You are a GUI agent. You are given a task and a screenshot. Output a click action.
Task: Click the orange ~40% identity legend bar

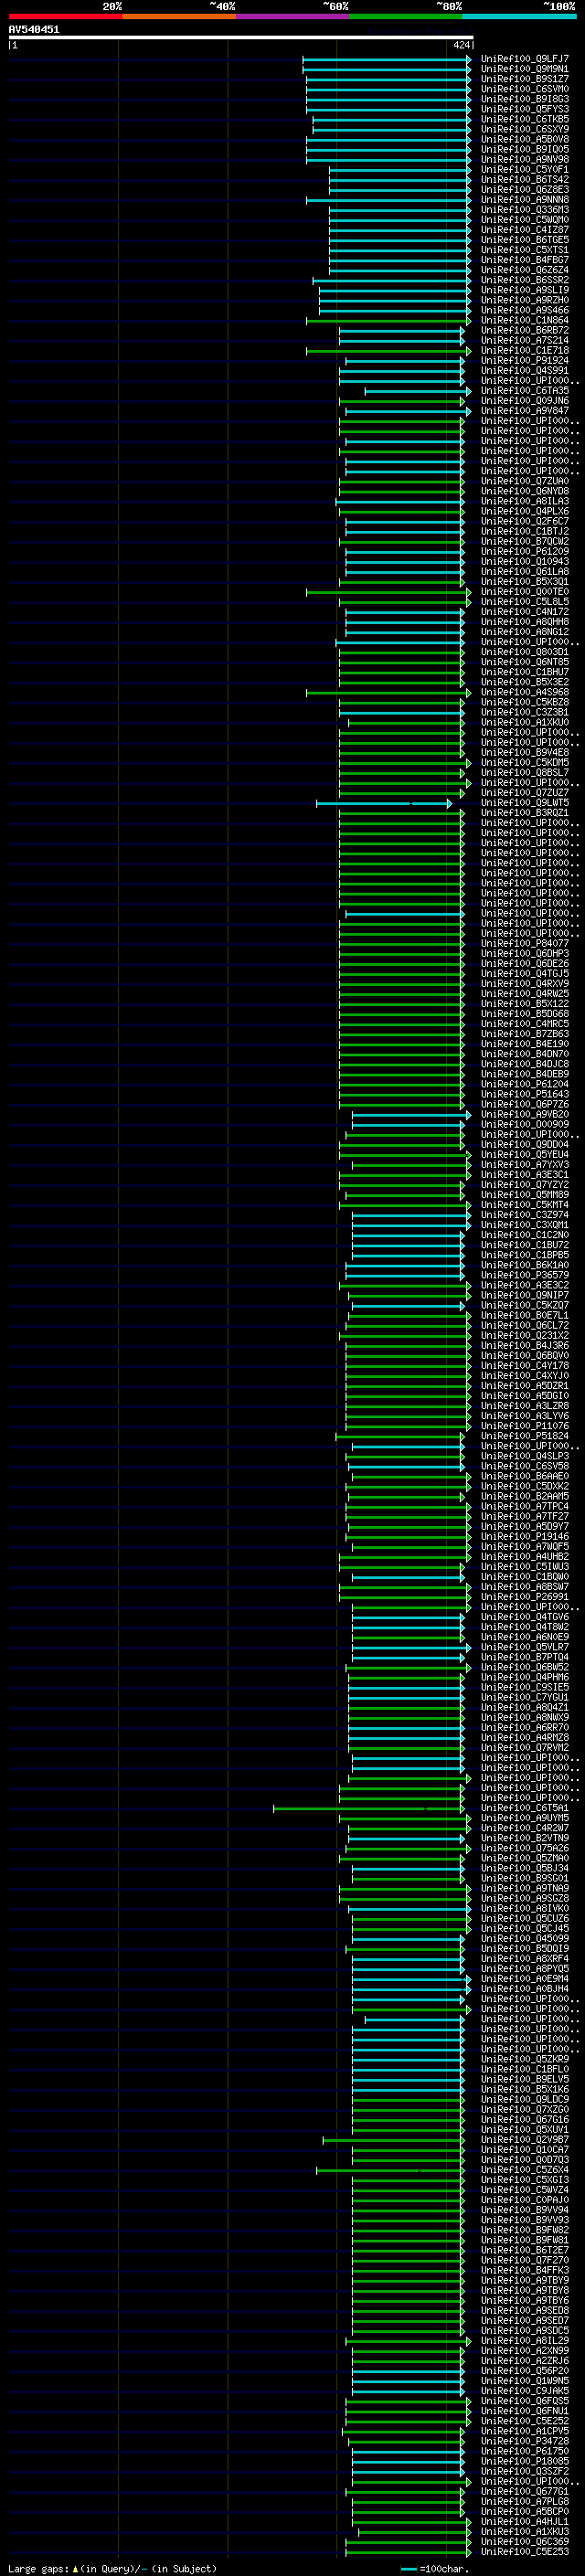click(179, 16)
